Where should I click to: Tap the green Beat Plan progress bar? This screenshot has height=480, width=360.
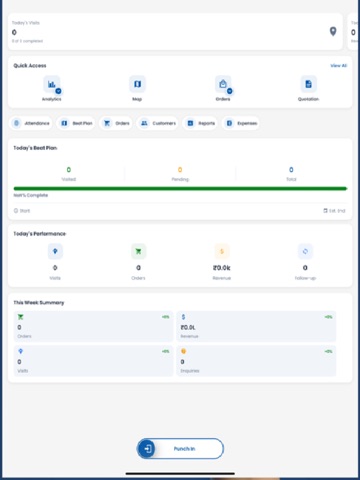tap(180, 189)
